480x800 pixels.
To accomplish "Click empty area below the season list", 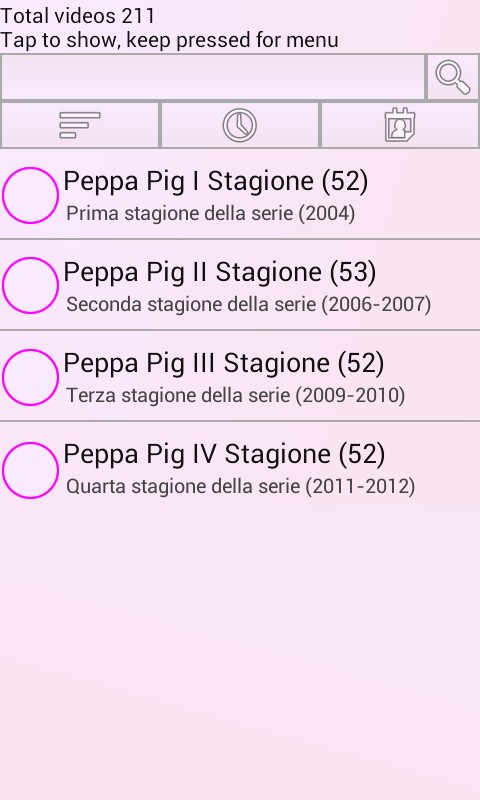I will (240, 653).
